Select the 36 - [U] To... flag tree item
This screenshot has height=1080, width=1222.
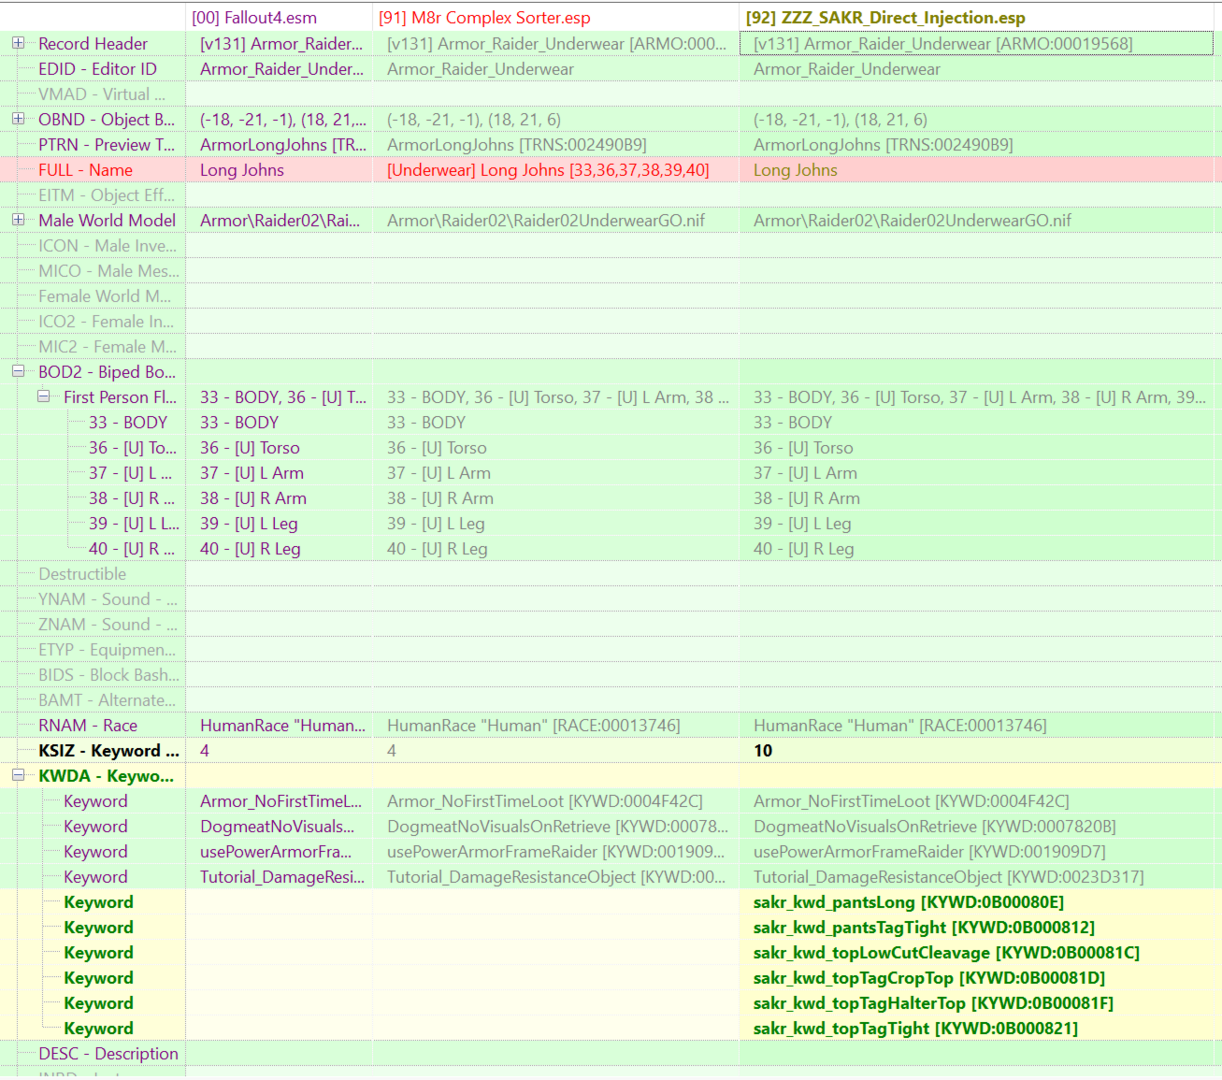coord(132,448)
